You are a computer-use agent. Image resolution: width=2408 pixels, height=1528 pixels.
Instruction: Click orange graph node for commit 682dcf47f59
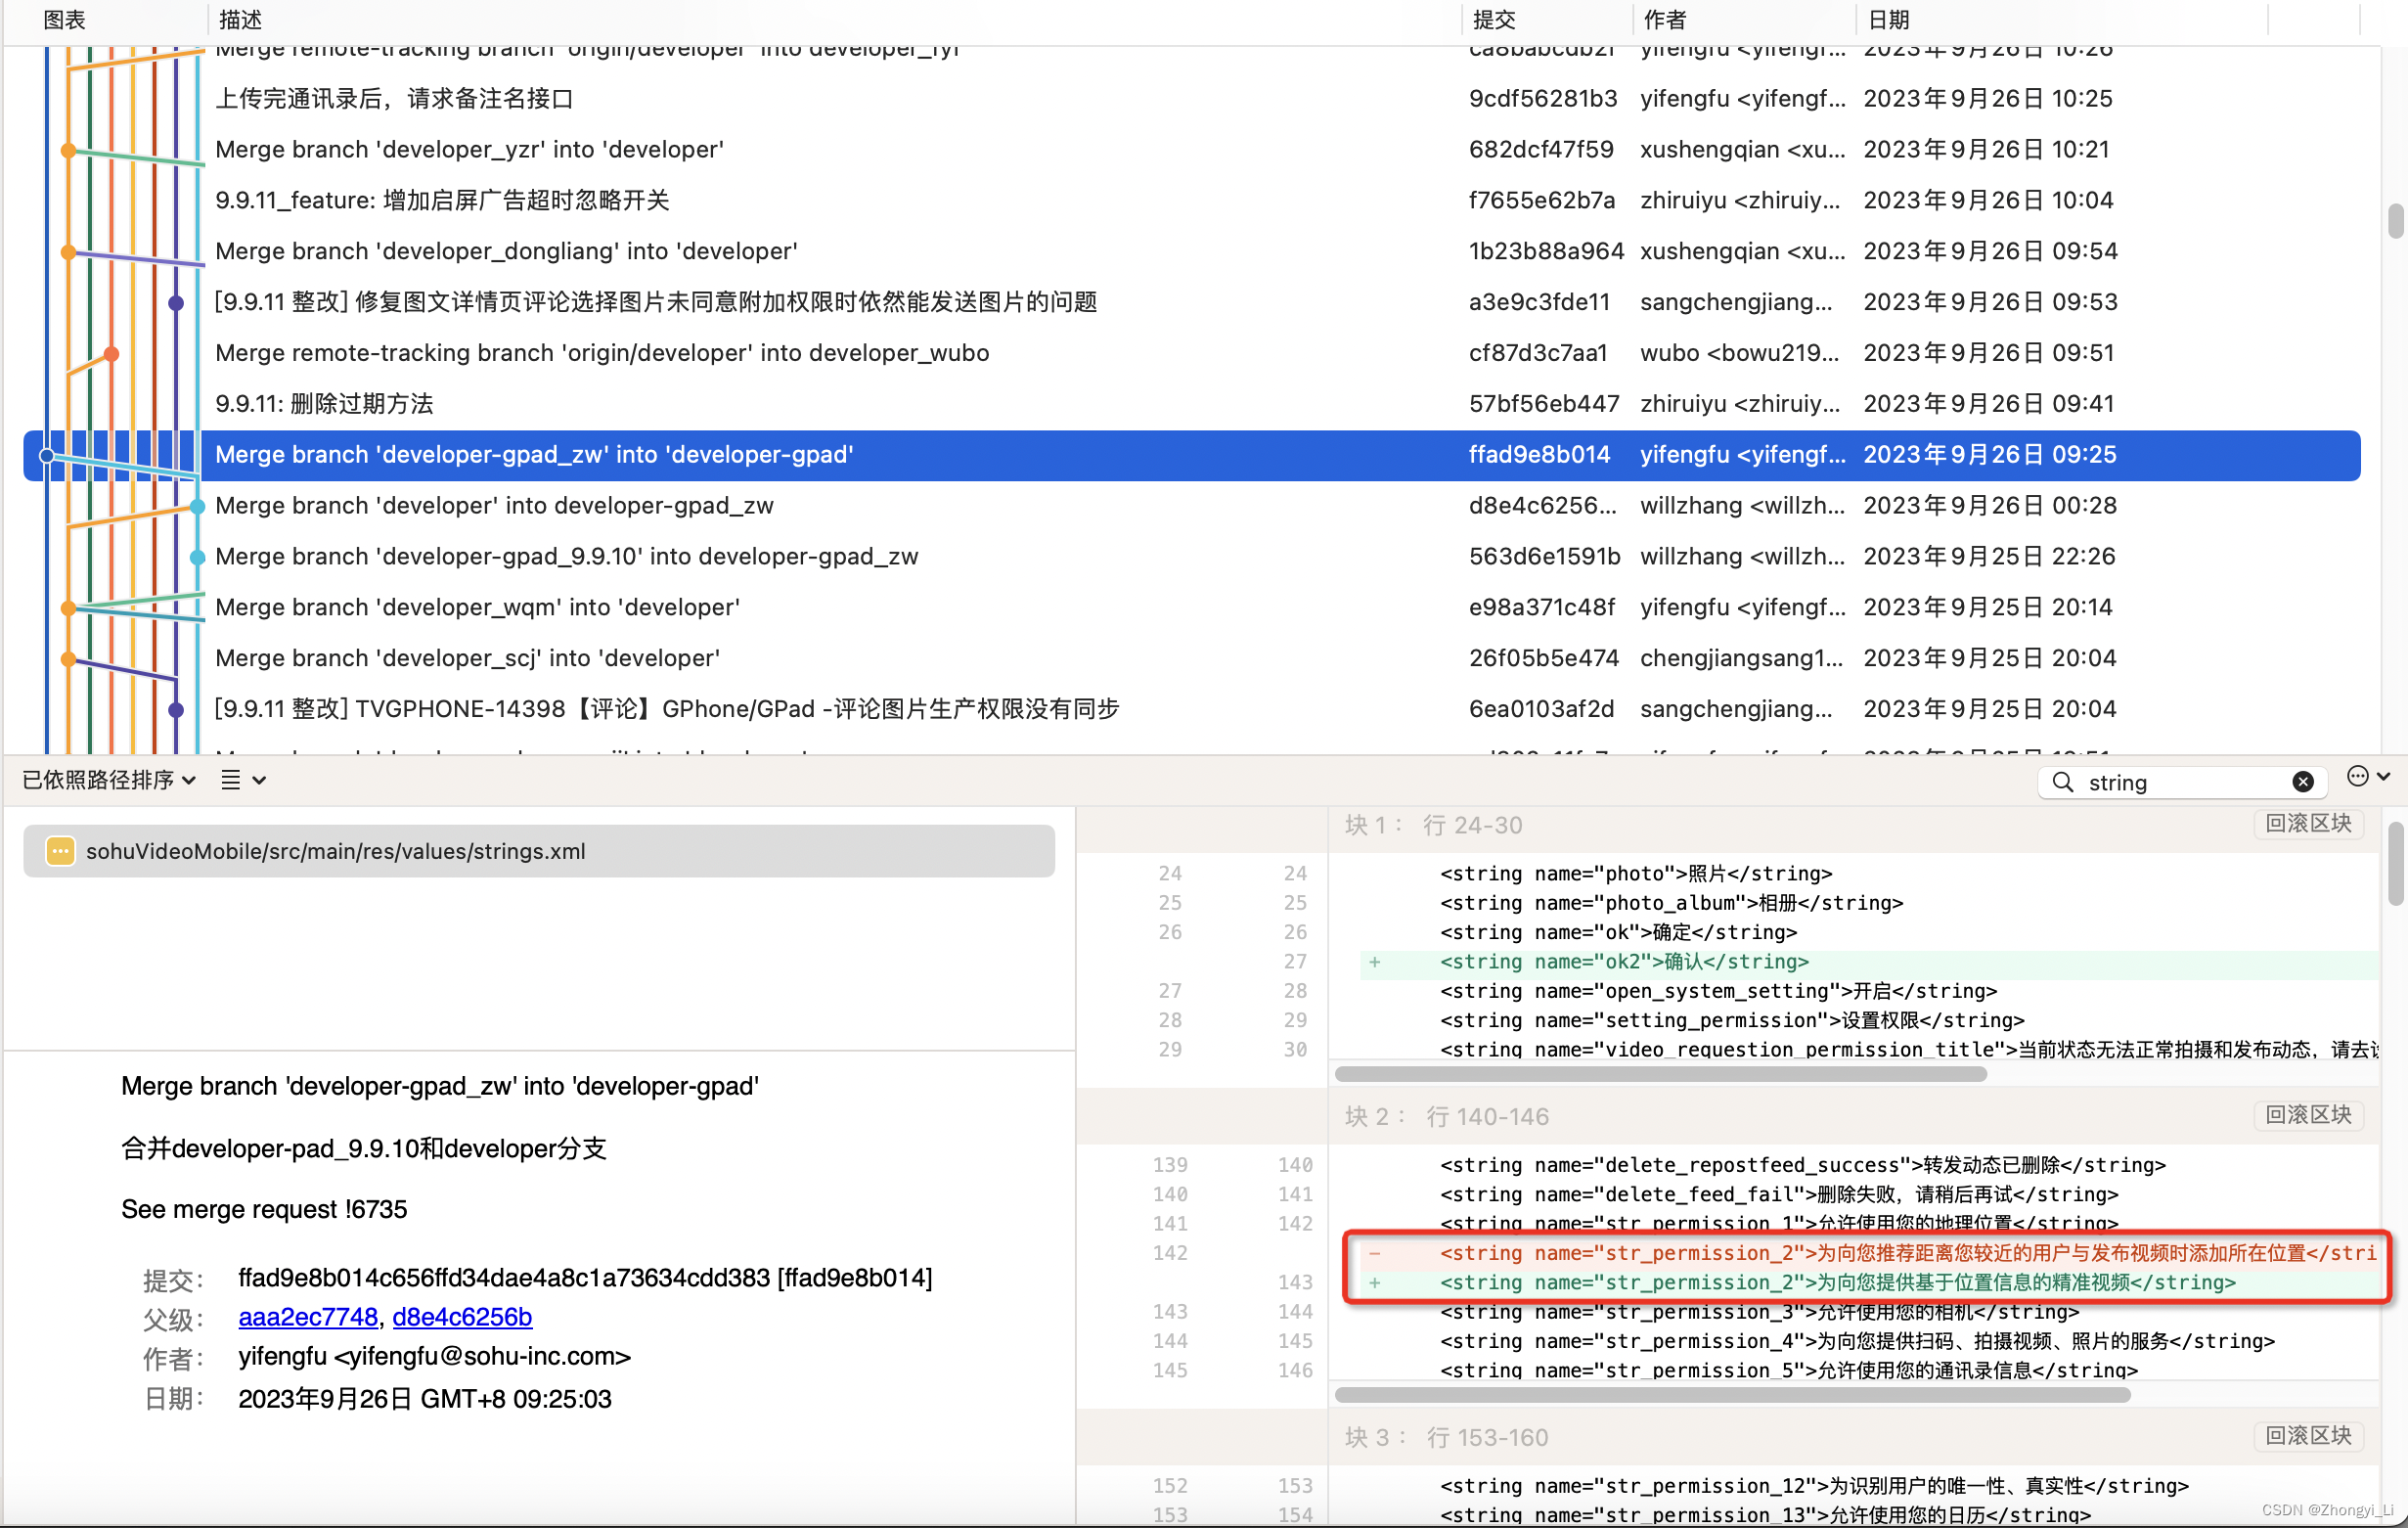tap(68, 151)
